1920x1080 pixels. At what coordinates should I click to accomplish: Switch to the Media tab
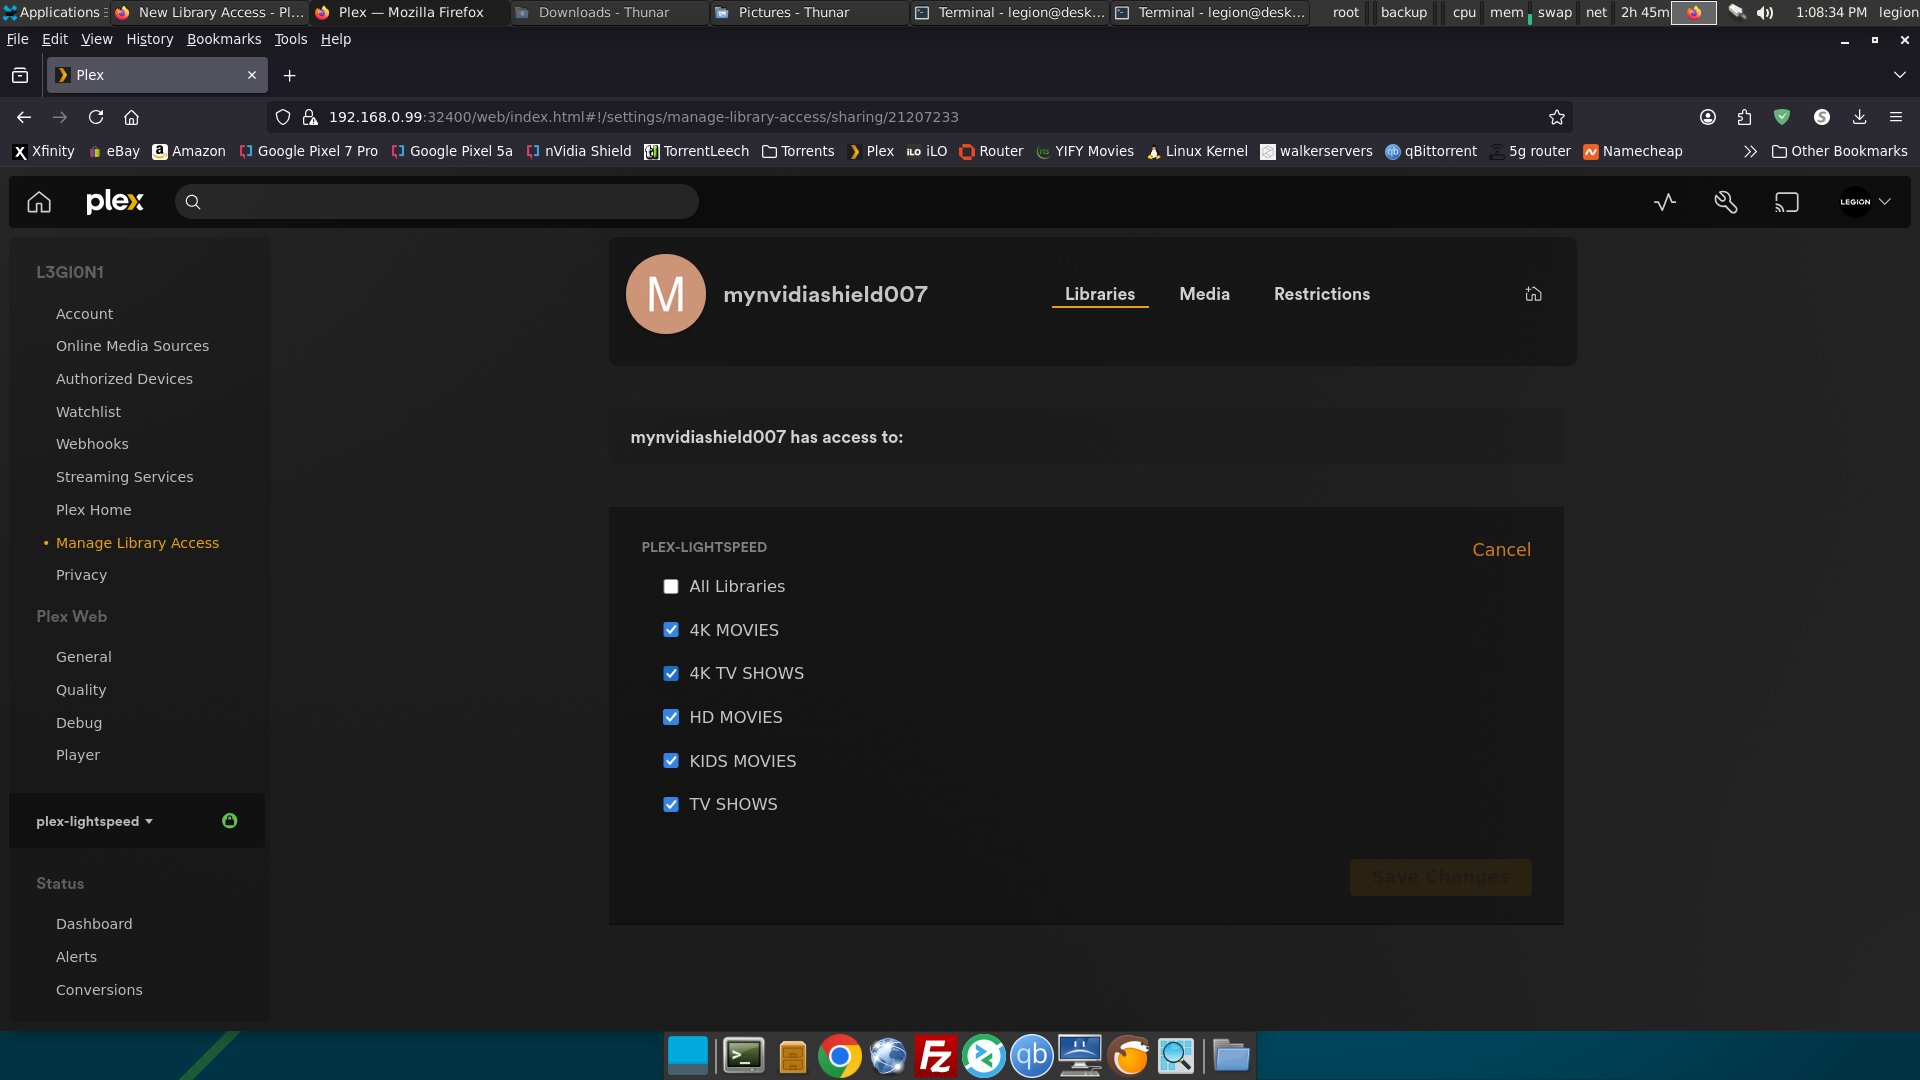point(1204,294)
